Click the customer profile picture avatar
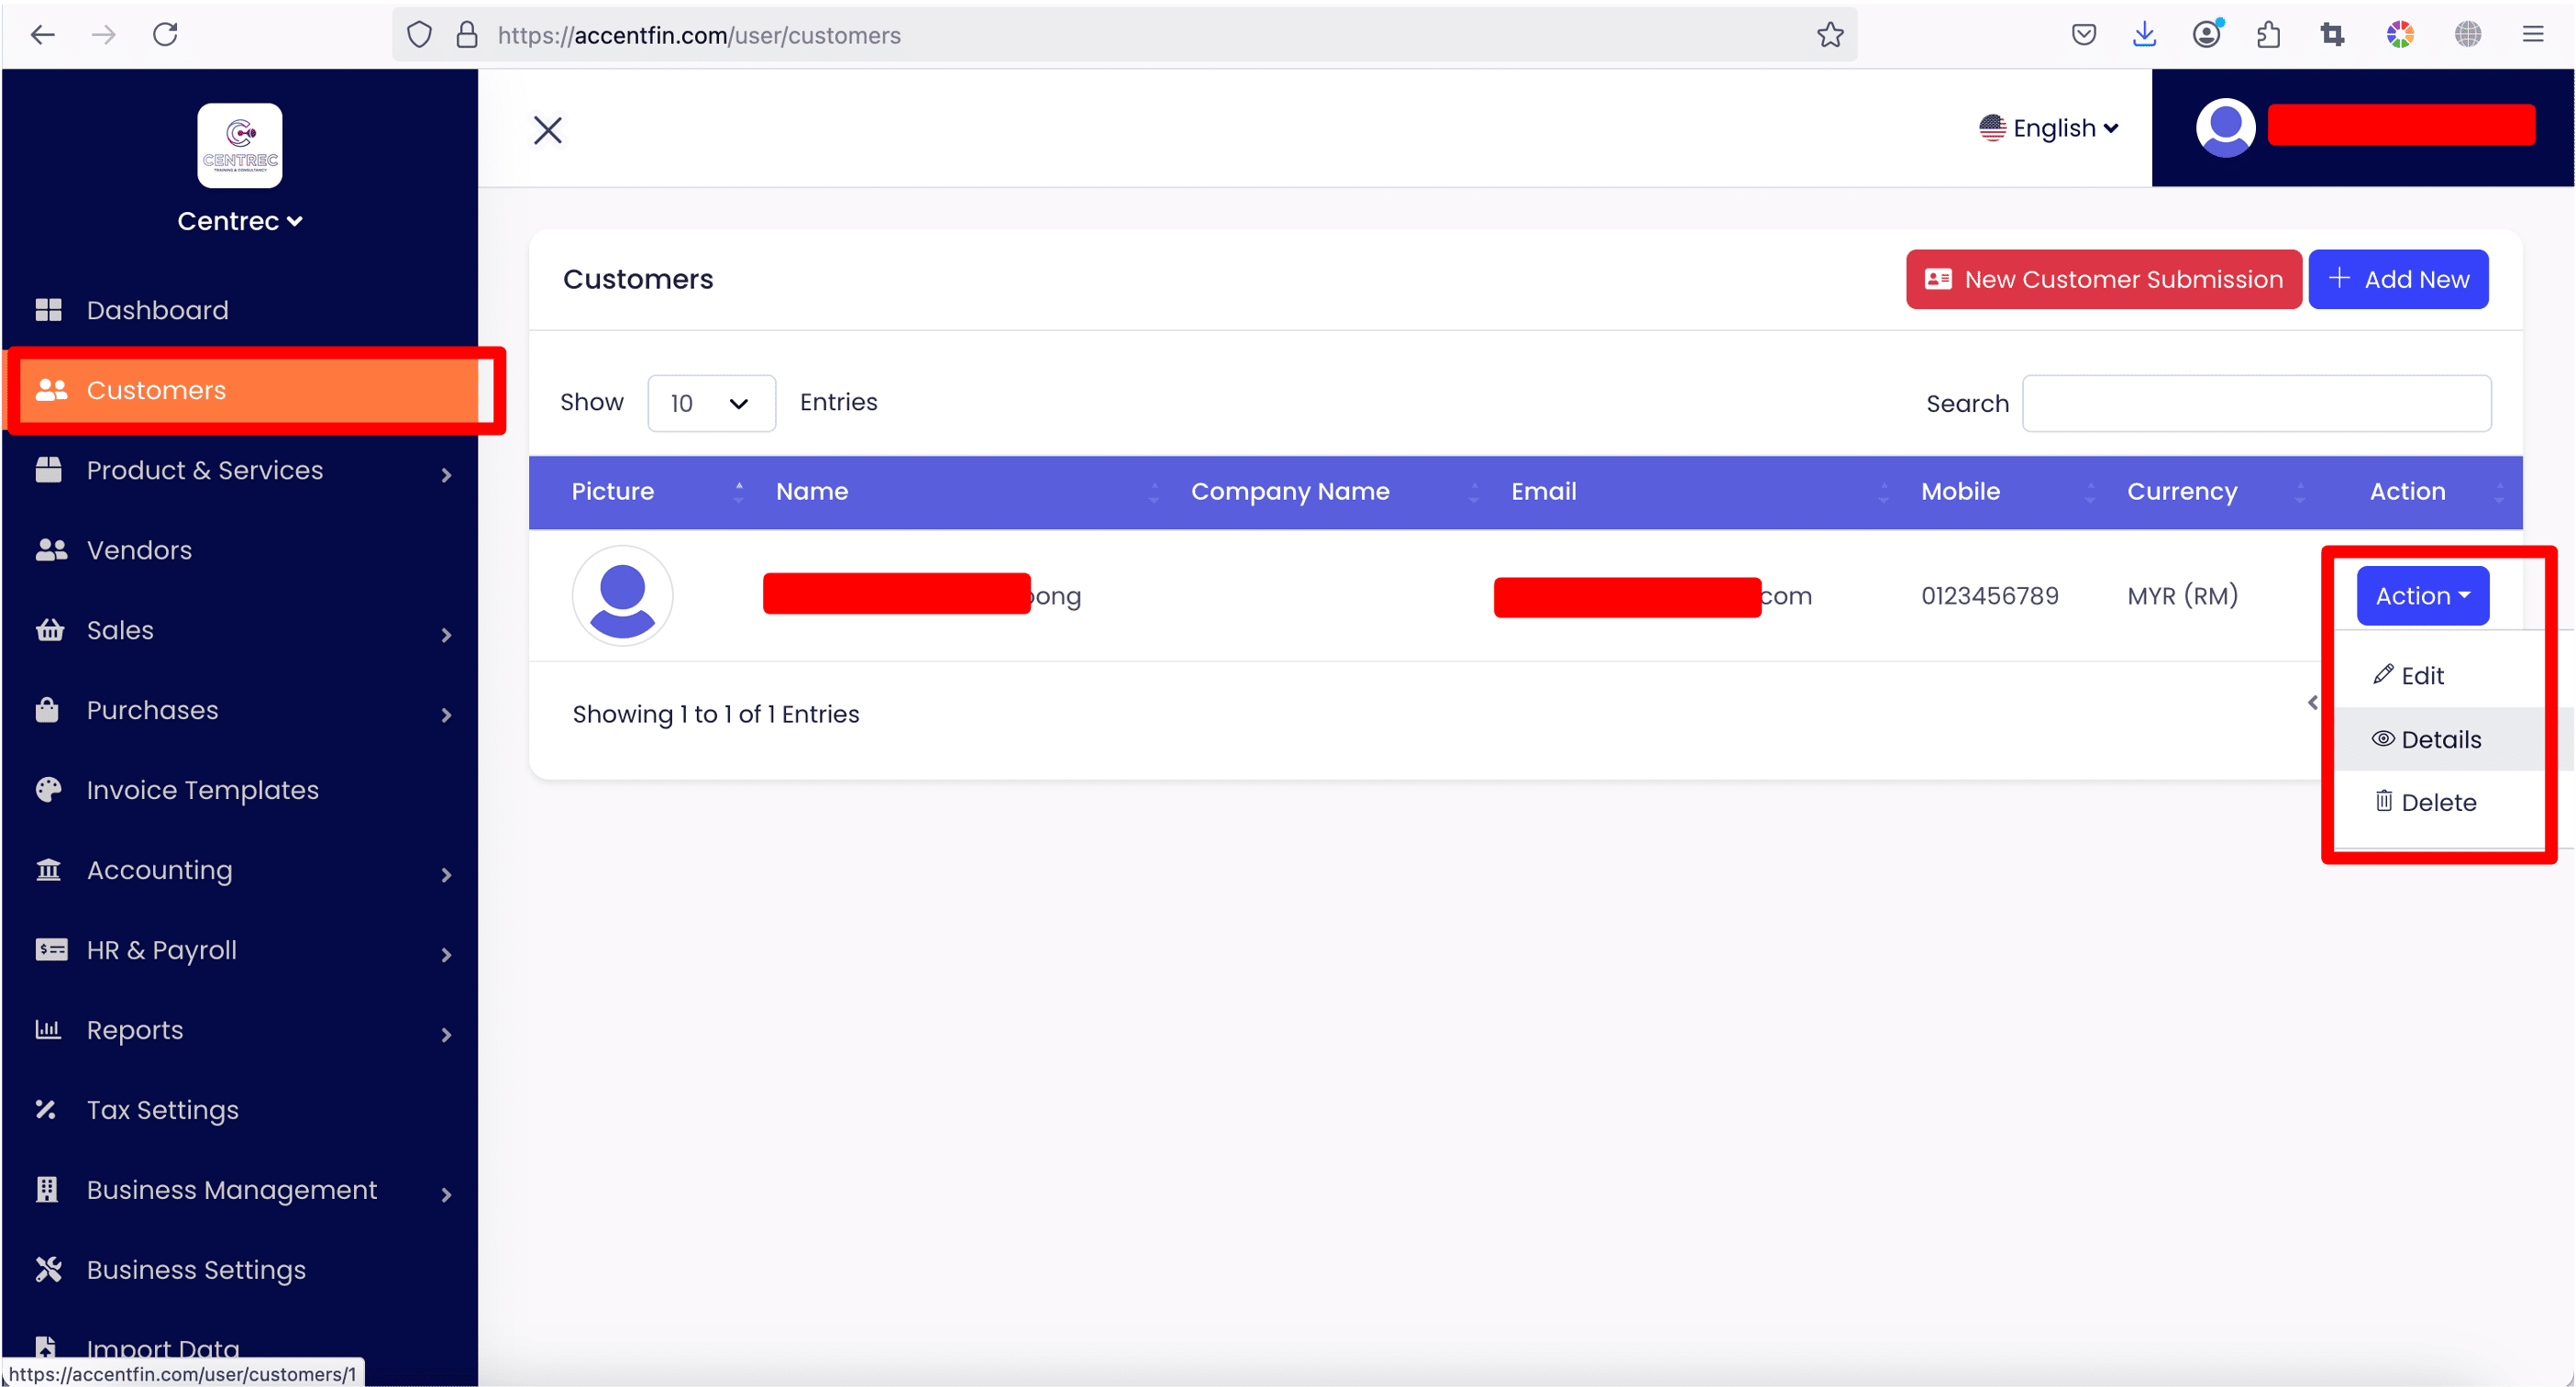This screenshot has width=2576, height=1387. pyautogui.click(x=622, y=596)
